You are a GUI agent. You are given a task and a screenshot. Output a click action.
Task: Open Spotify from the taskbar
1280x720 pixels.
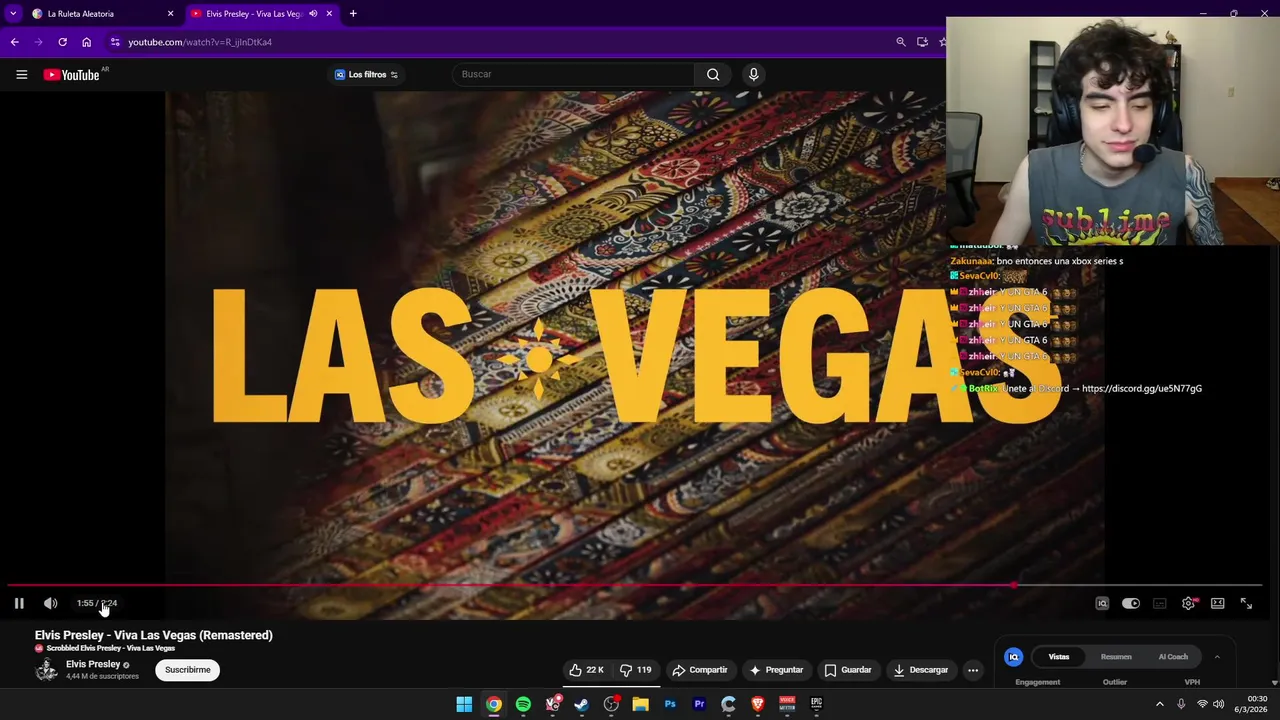pyautogui.click(x=523, y=705)
